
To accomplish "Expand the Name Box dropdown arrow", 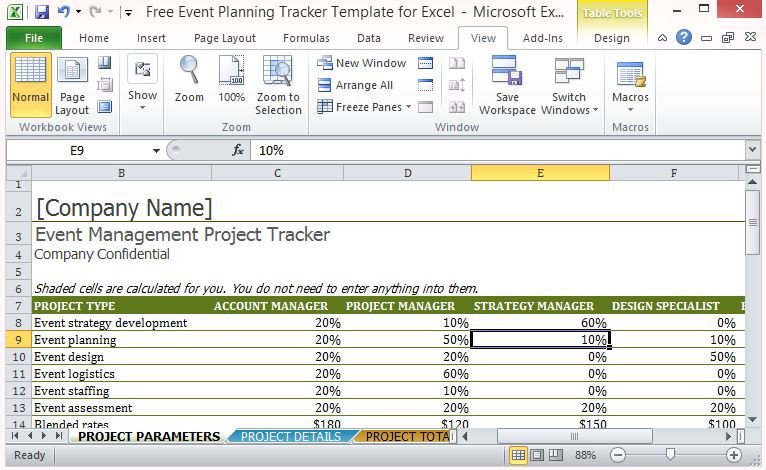I will (156, 150).
